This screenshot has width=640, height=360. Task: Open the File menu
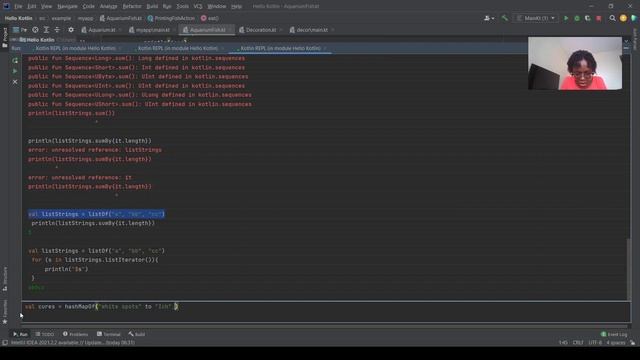pos(18,7)
